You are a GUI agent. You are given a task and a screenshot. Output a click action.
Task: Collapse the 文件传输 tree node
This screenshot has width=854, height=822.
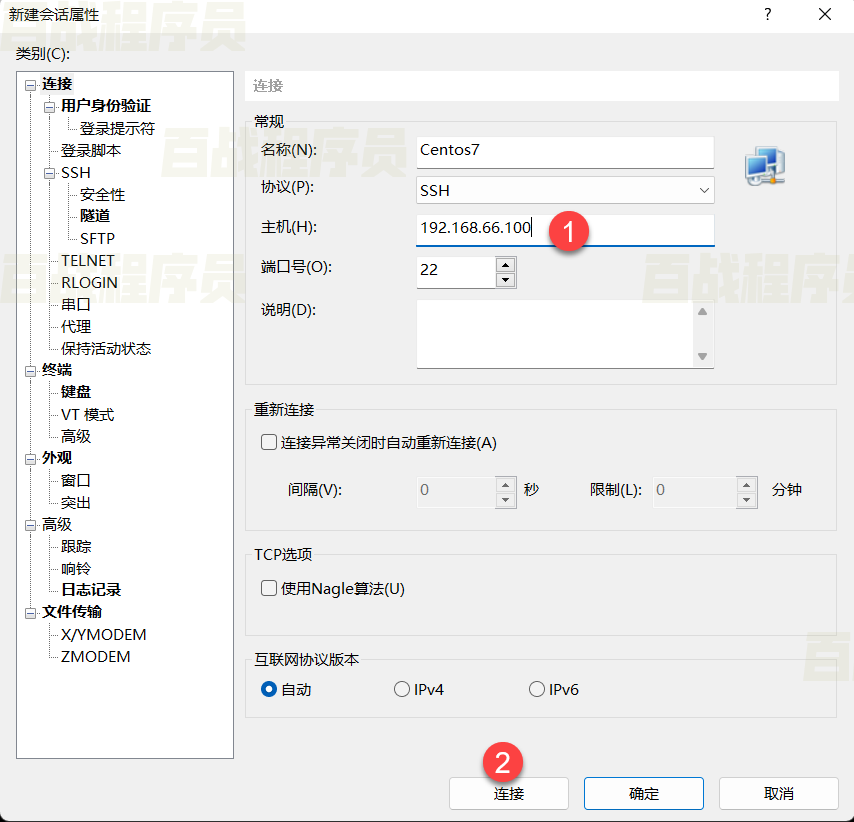(x=30, y=613)
